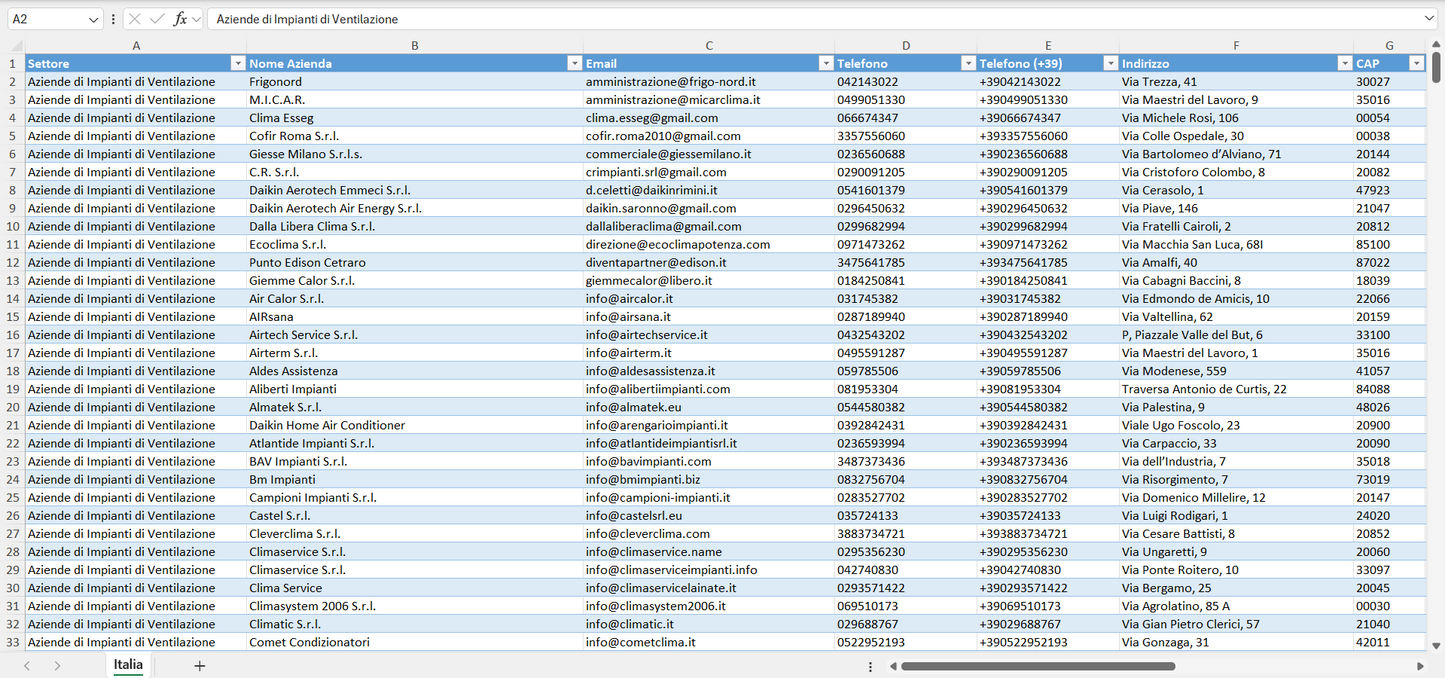This screenshot has height=678, width=1445.
Task: Select cell info@aldesassistenza.it
Action: (709, 371)
